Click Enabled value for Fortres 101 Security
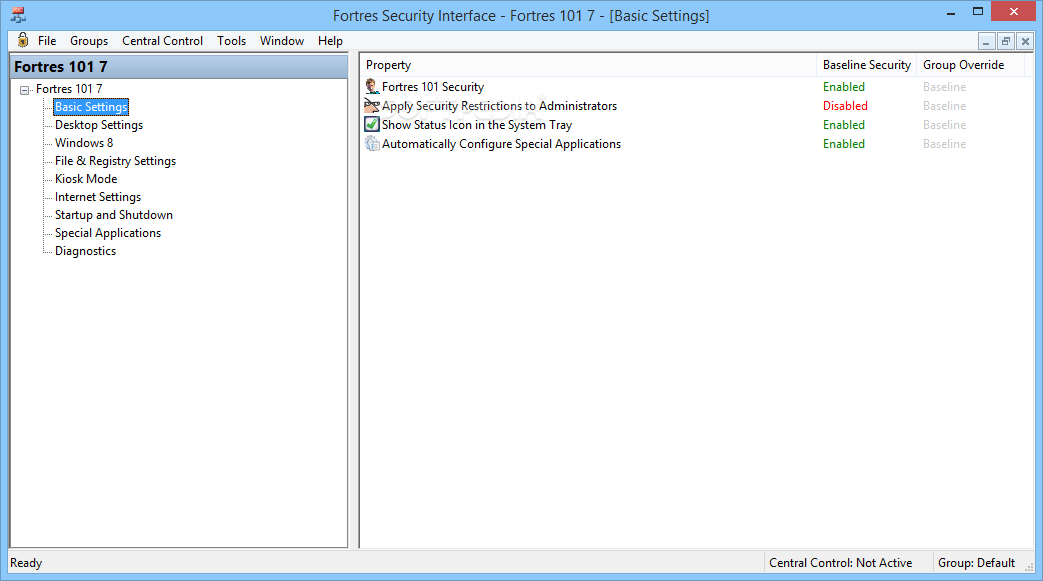The width and height of the screenshot is (1043, 581). tap(843, 87)
